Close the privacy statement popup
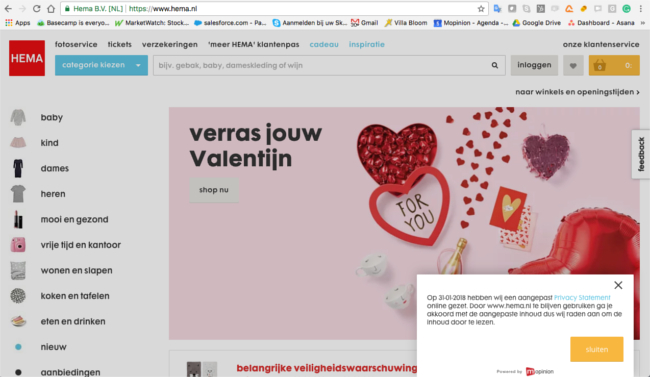 (x=618, y=285)
